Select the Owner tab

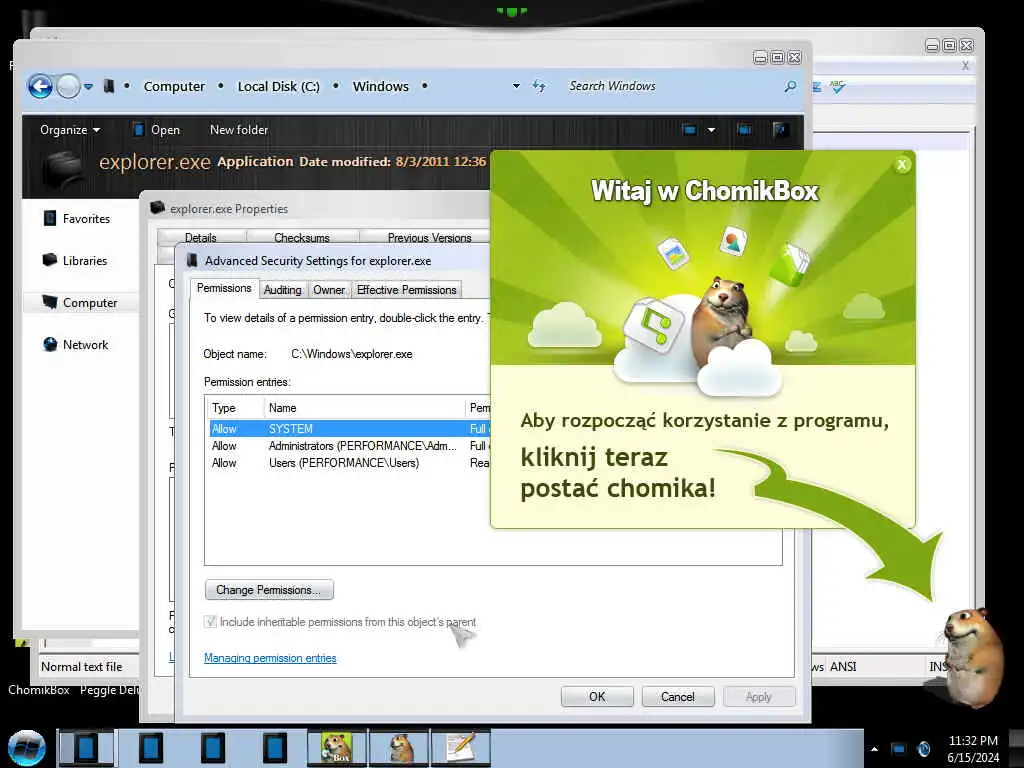point(328,290)
